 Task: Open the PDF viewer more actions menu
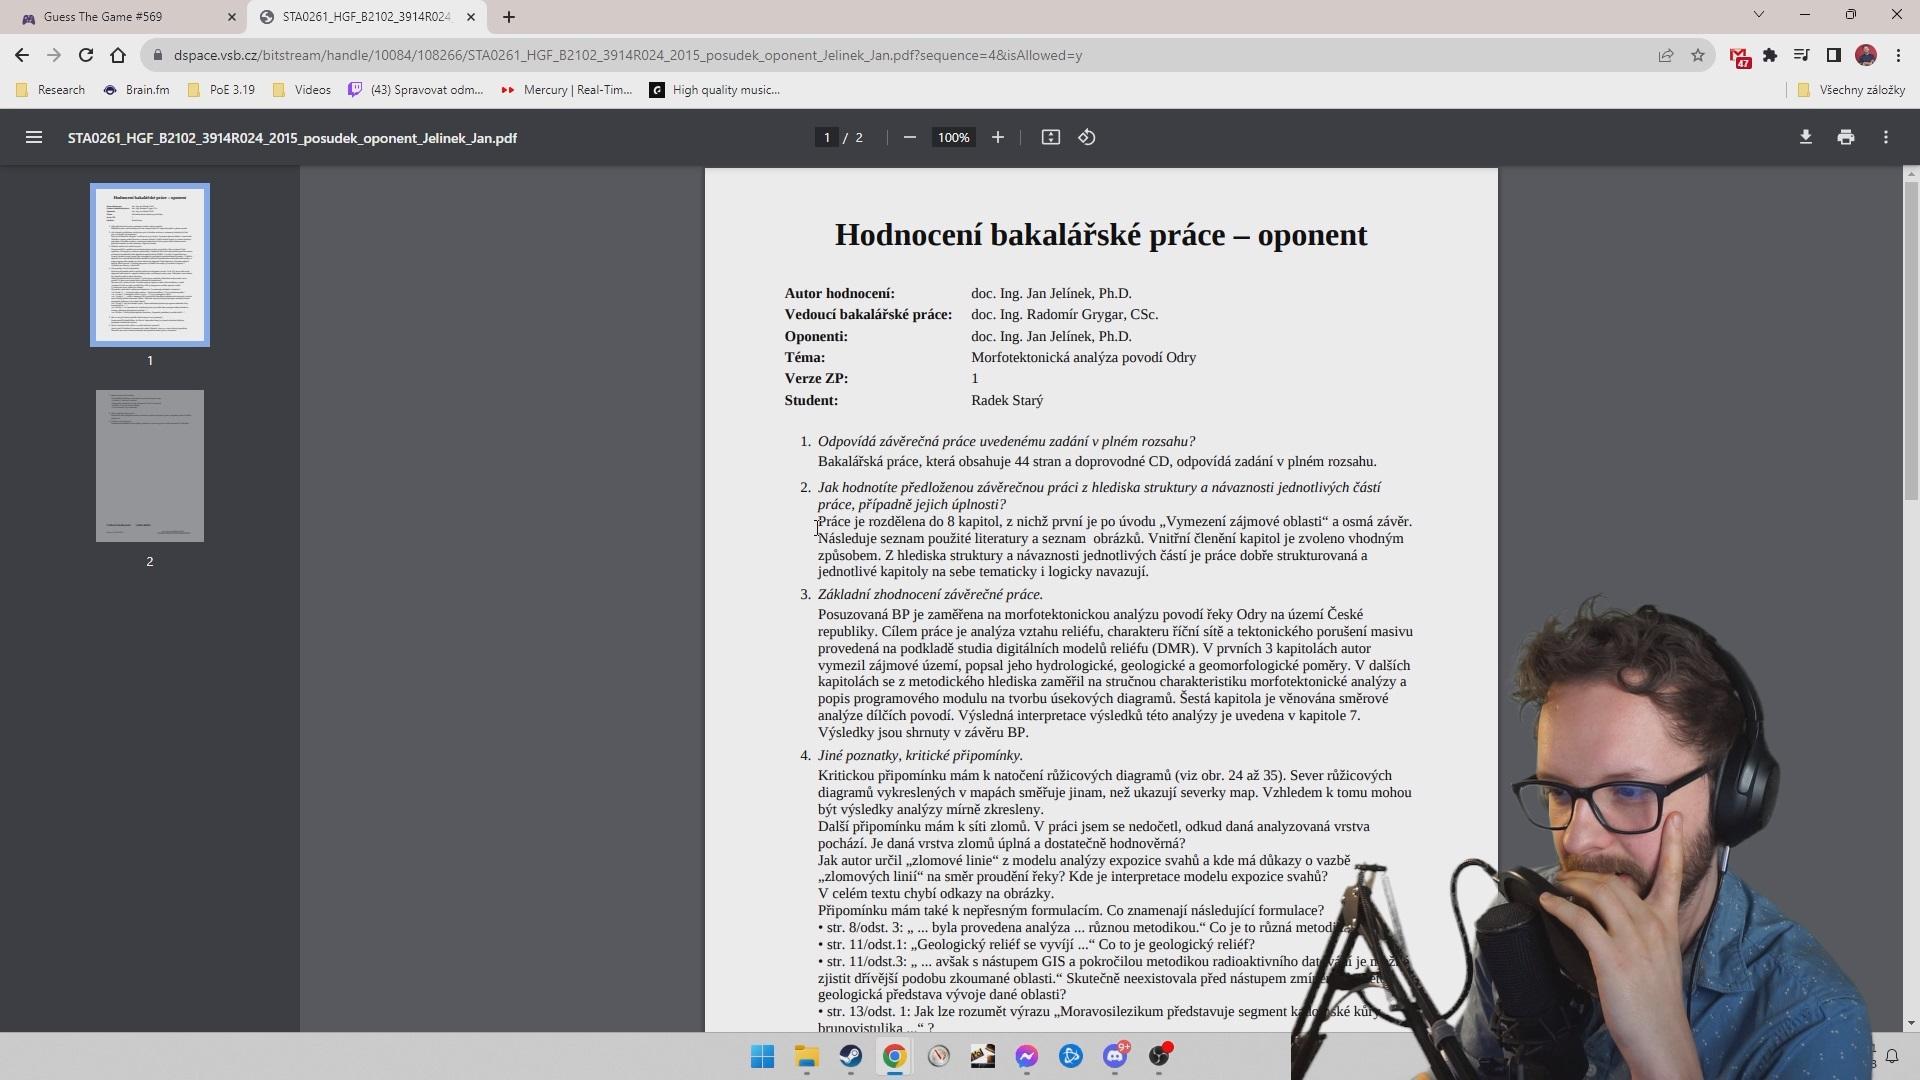pos(1886,138)
